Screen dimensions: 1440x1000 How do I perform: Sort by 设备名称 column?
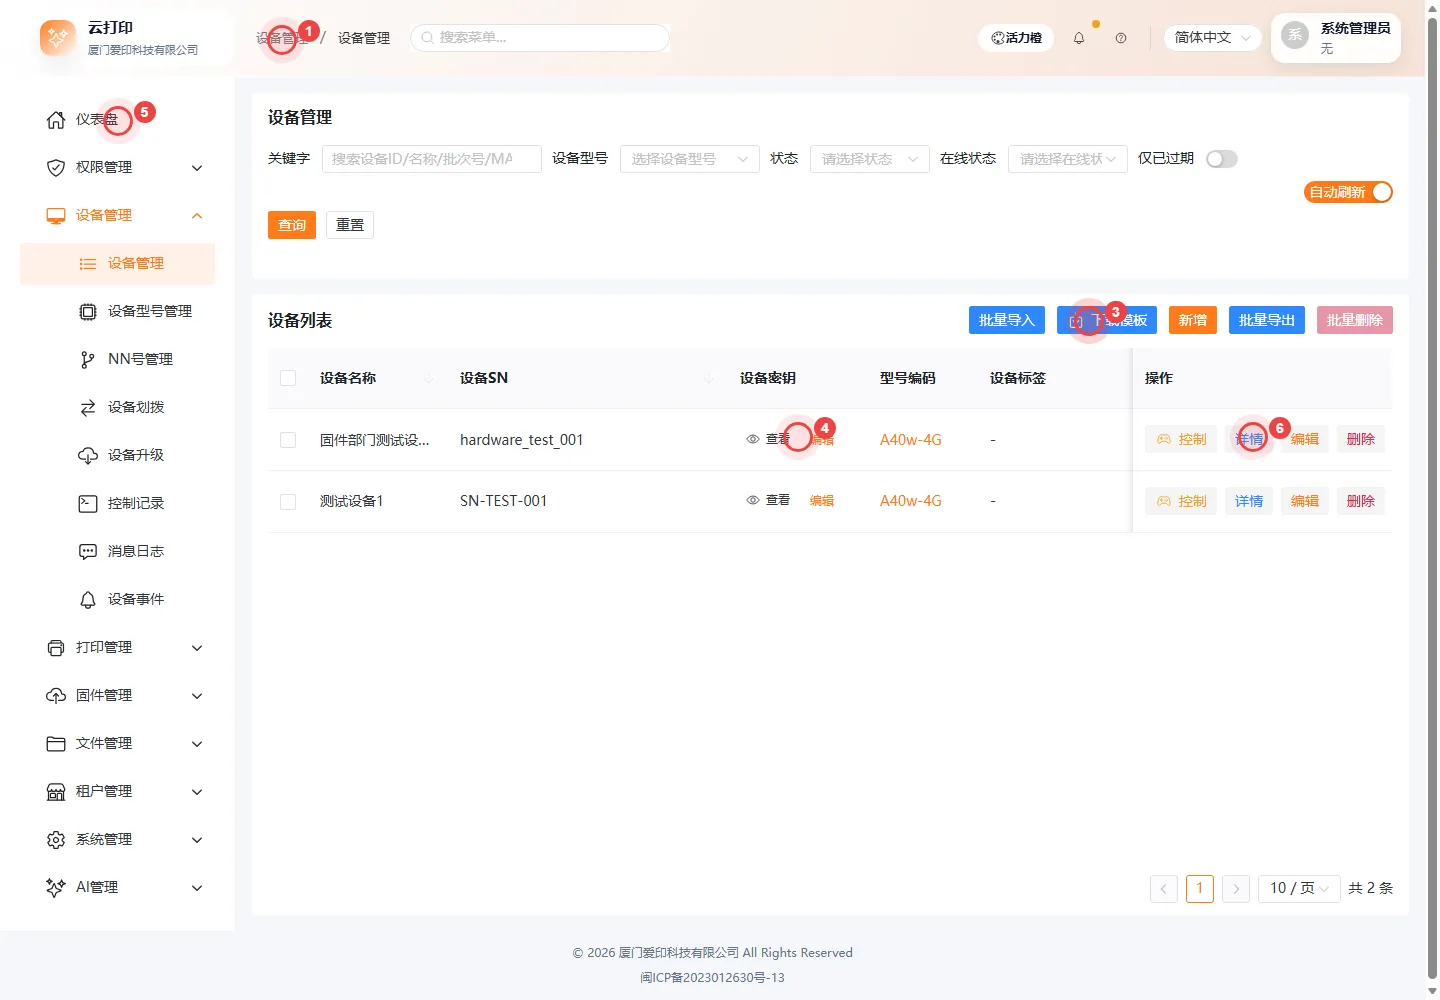429,378
